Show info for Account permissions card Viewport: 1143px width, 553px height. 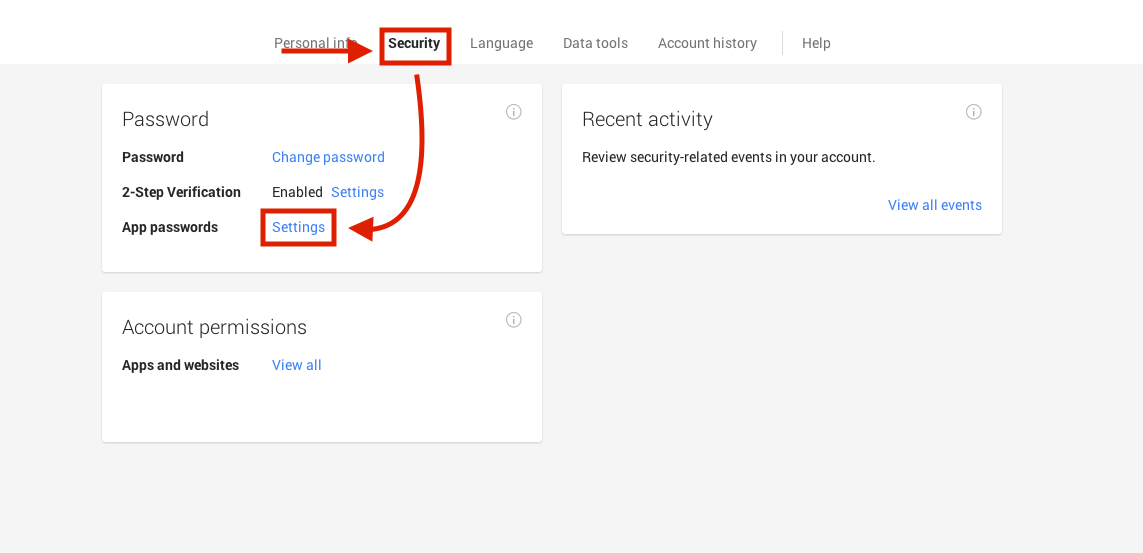513,320
